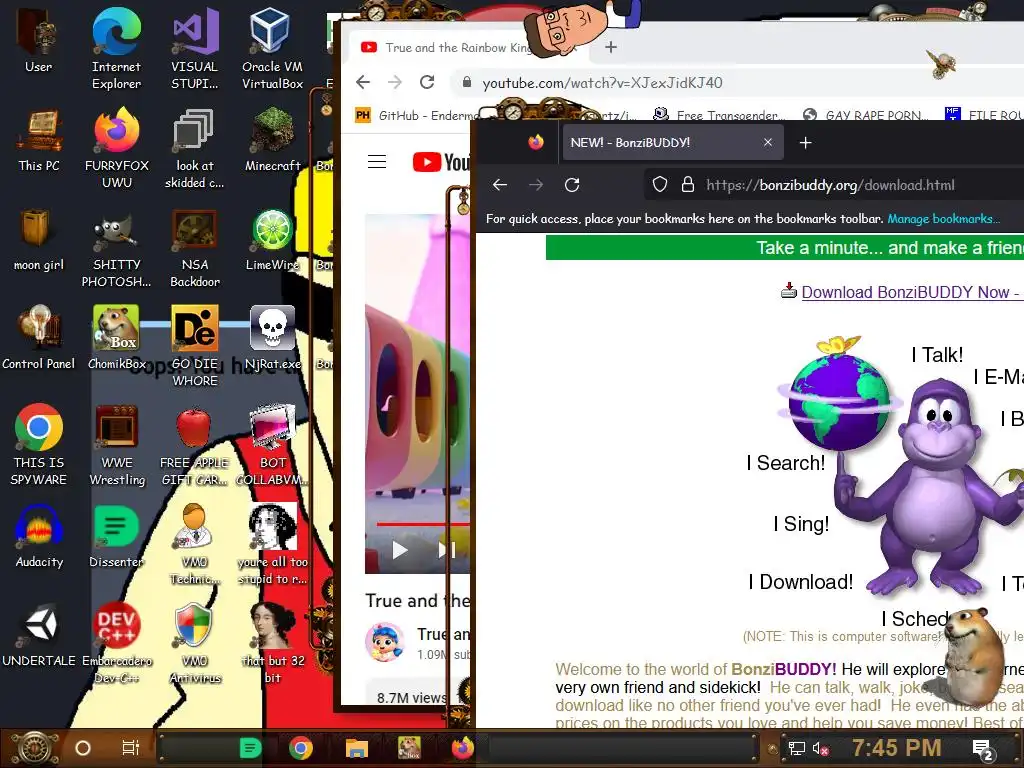The height and width of the screenshot is (768, 1024).
Task: Click the Firefox site padlock icon
Action: pos(688,185)
